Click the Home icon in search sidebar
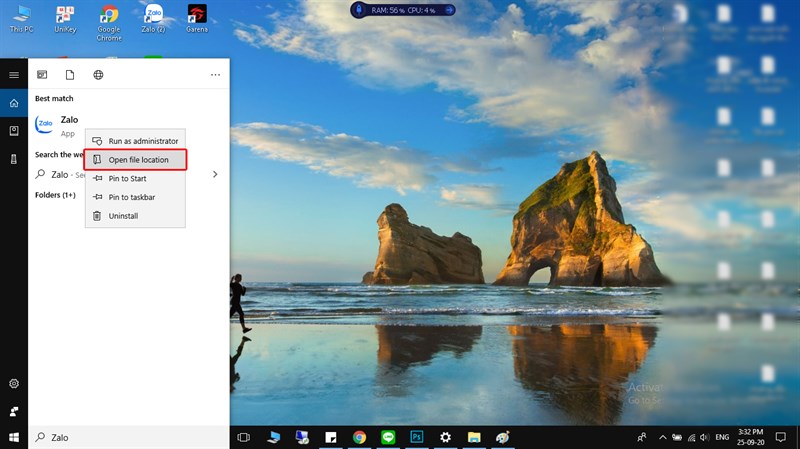800x449 pixels. [14, 103]
